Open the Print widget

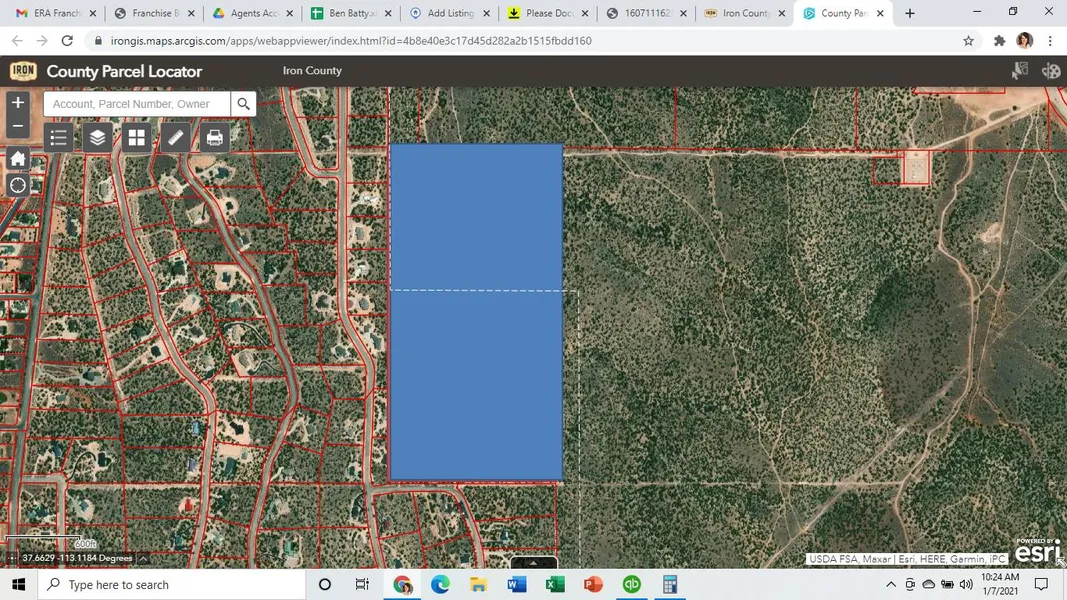coord(214,138)
